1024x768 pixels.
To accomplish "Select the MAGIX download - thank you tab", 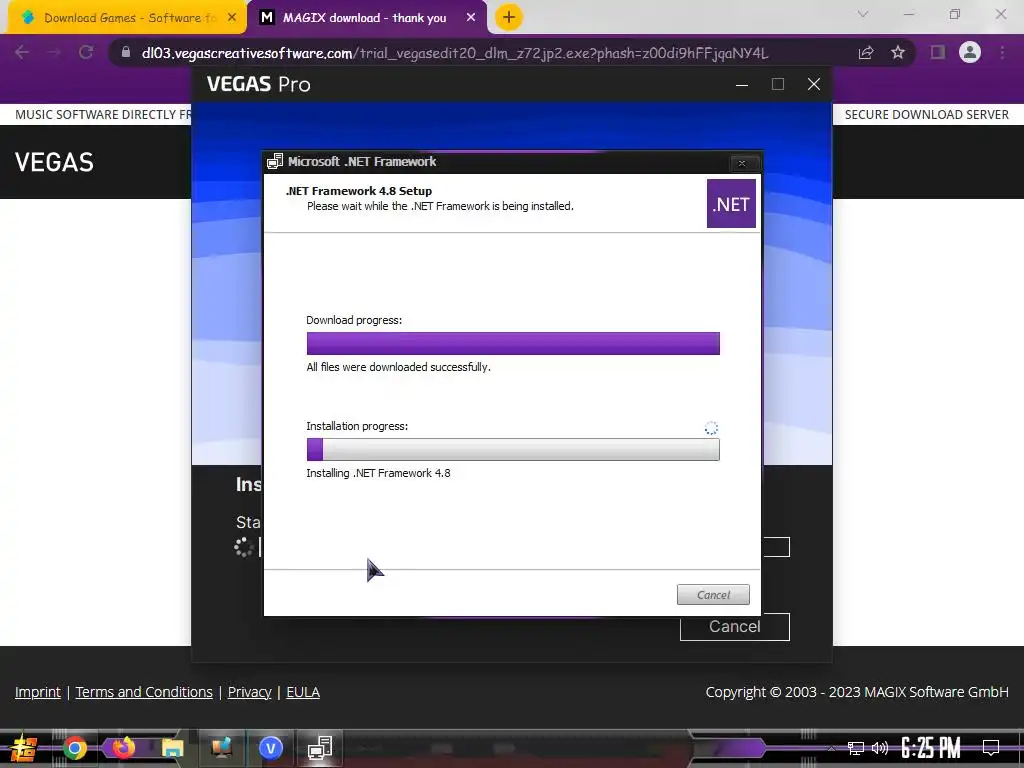I will pos(367,18).
